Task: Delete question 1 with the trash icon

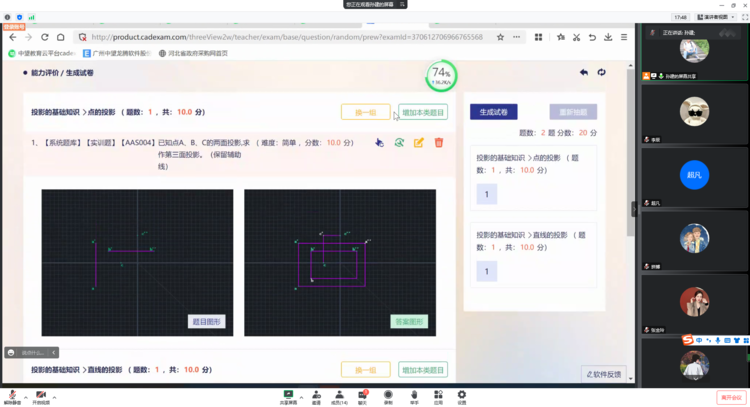Action: pyautogui.click(x=439, y=143)
